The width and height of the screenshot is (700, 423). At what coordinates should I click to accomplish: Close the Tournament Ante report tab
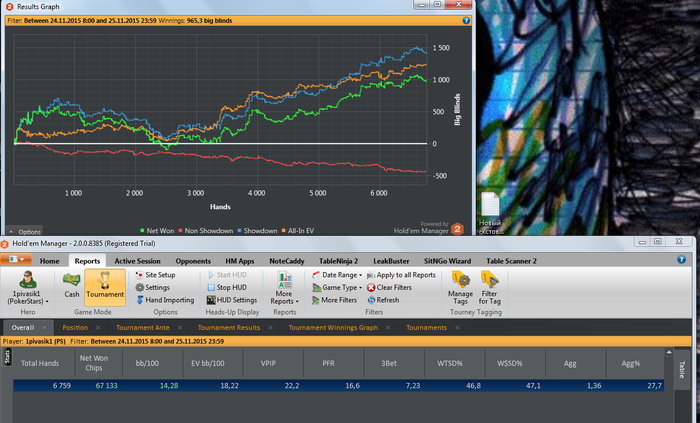179,328
